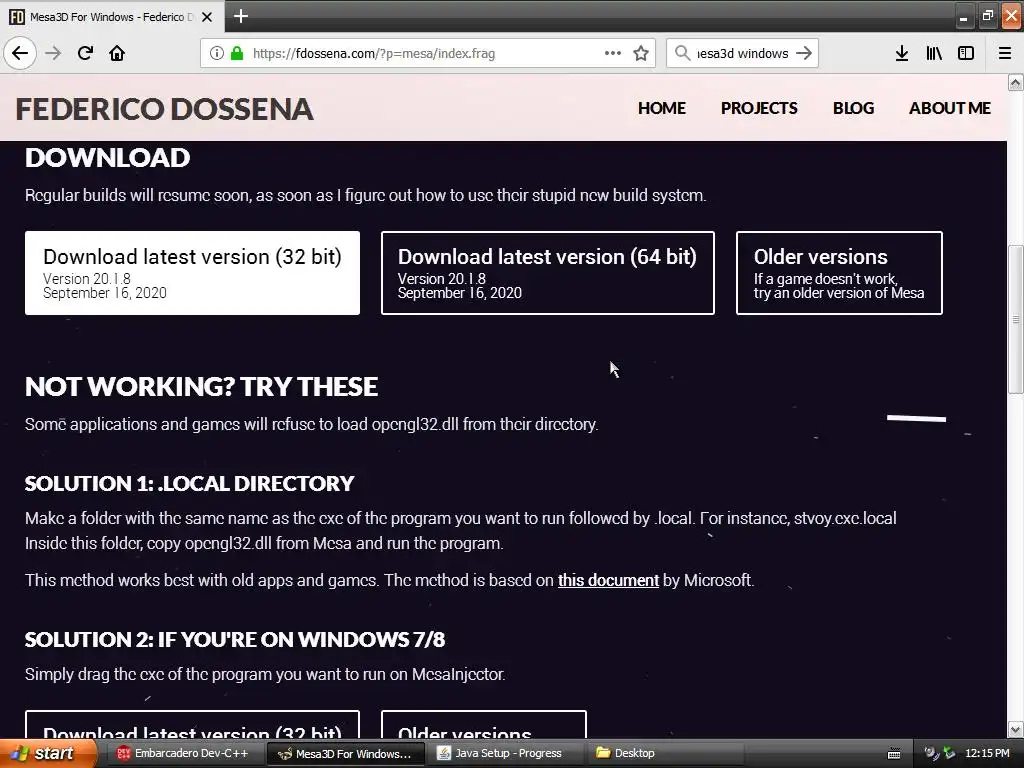The height and width of the screenshot is (768, 1024).
Task: Show site information icon in address bar
Action: (217, 54)
